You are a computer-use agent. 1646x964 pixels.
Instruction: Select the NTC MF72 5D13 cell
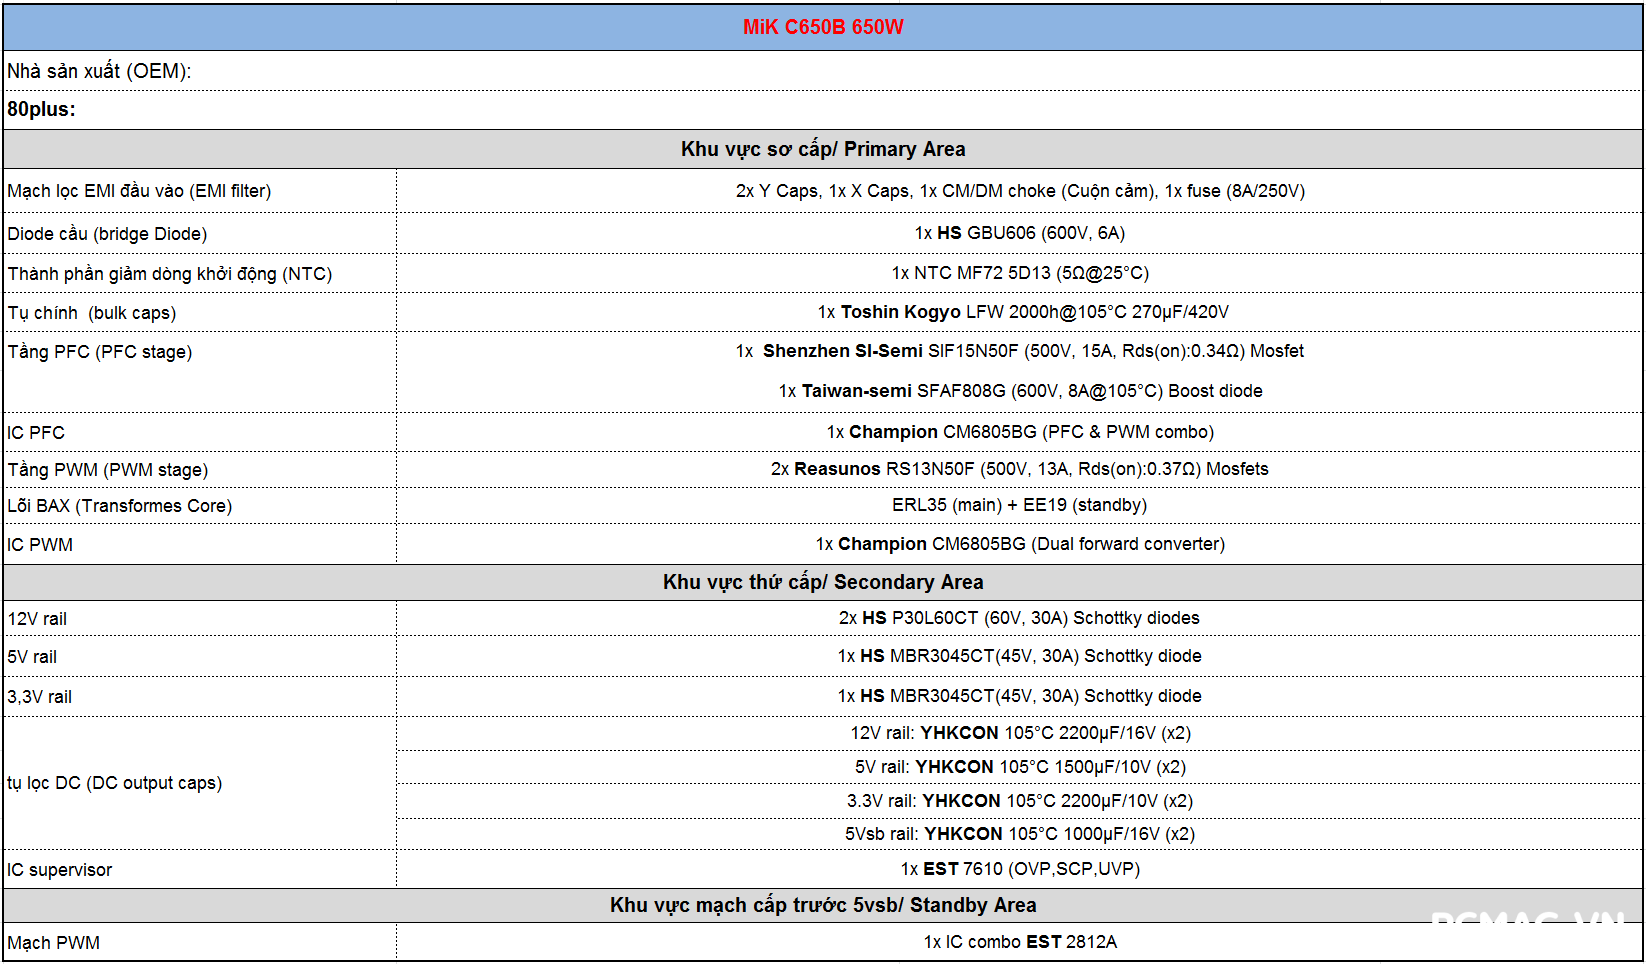coord(1019,273)
